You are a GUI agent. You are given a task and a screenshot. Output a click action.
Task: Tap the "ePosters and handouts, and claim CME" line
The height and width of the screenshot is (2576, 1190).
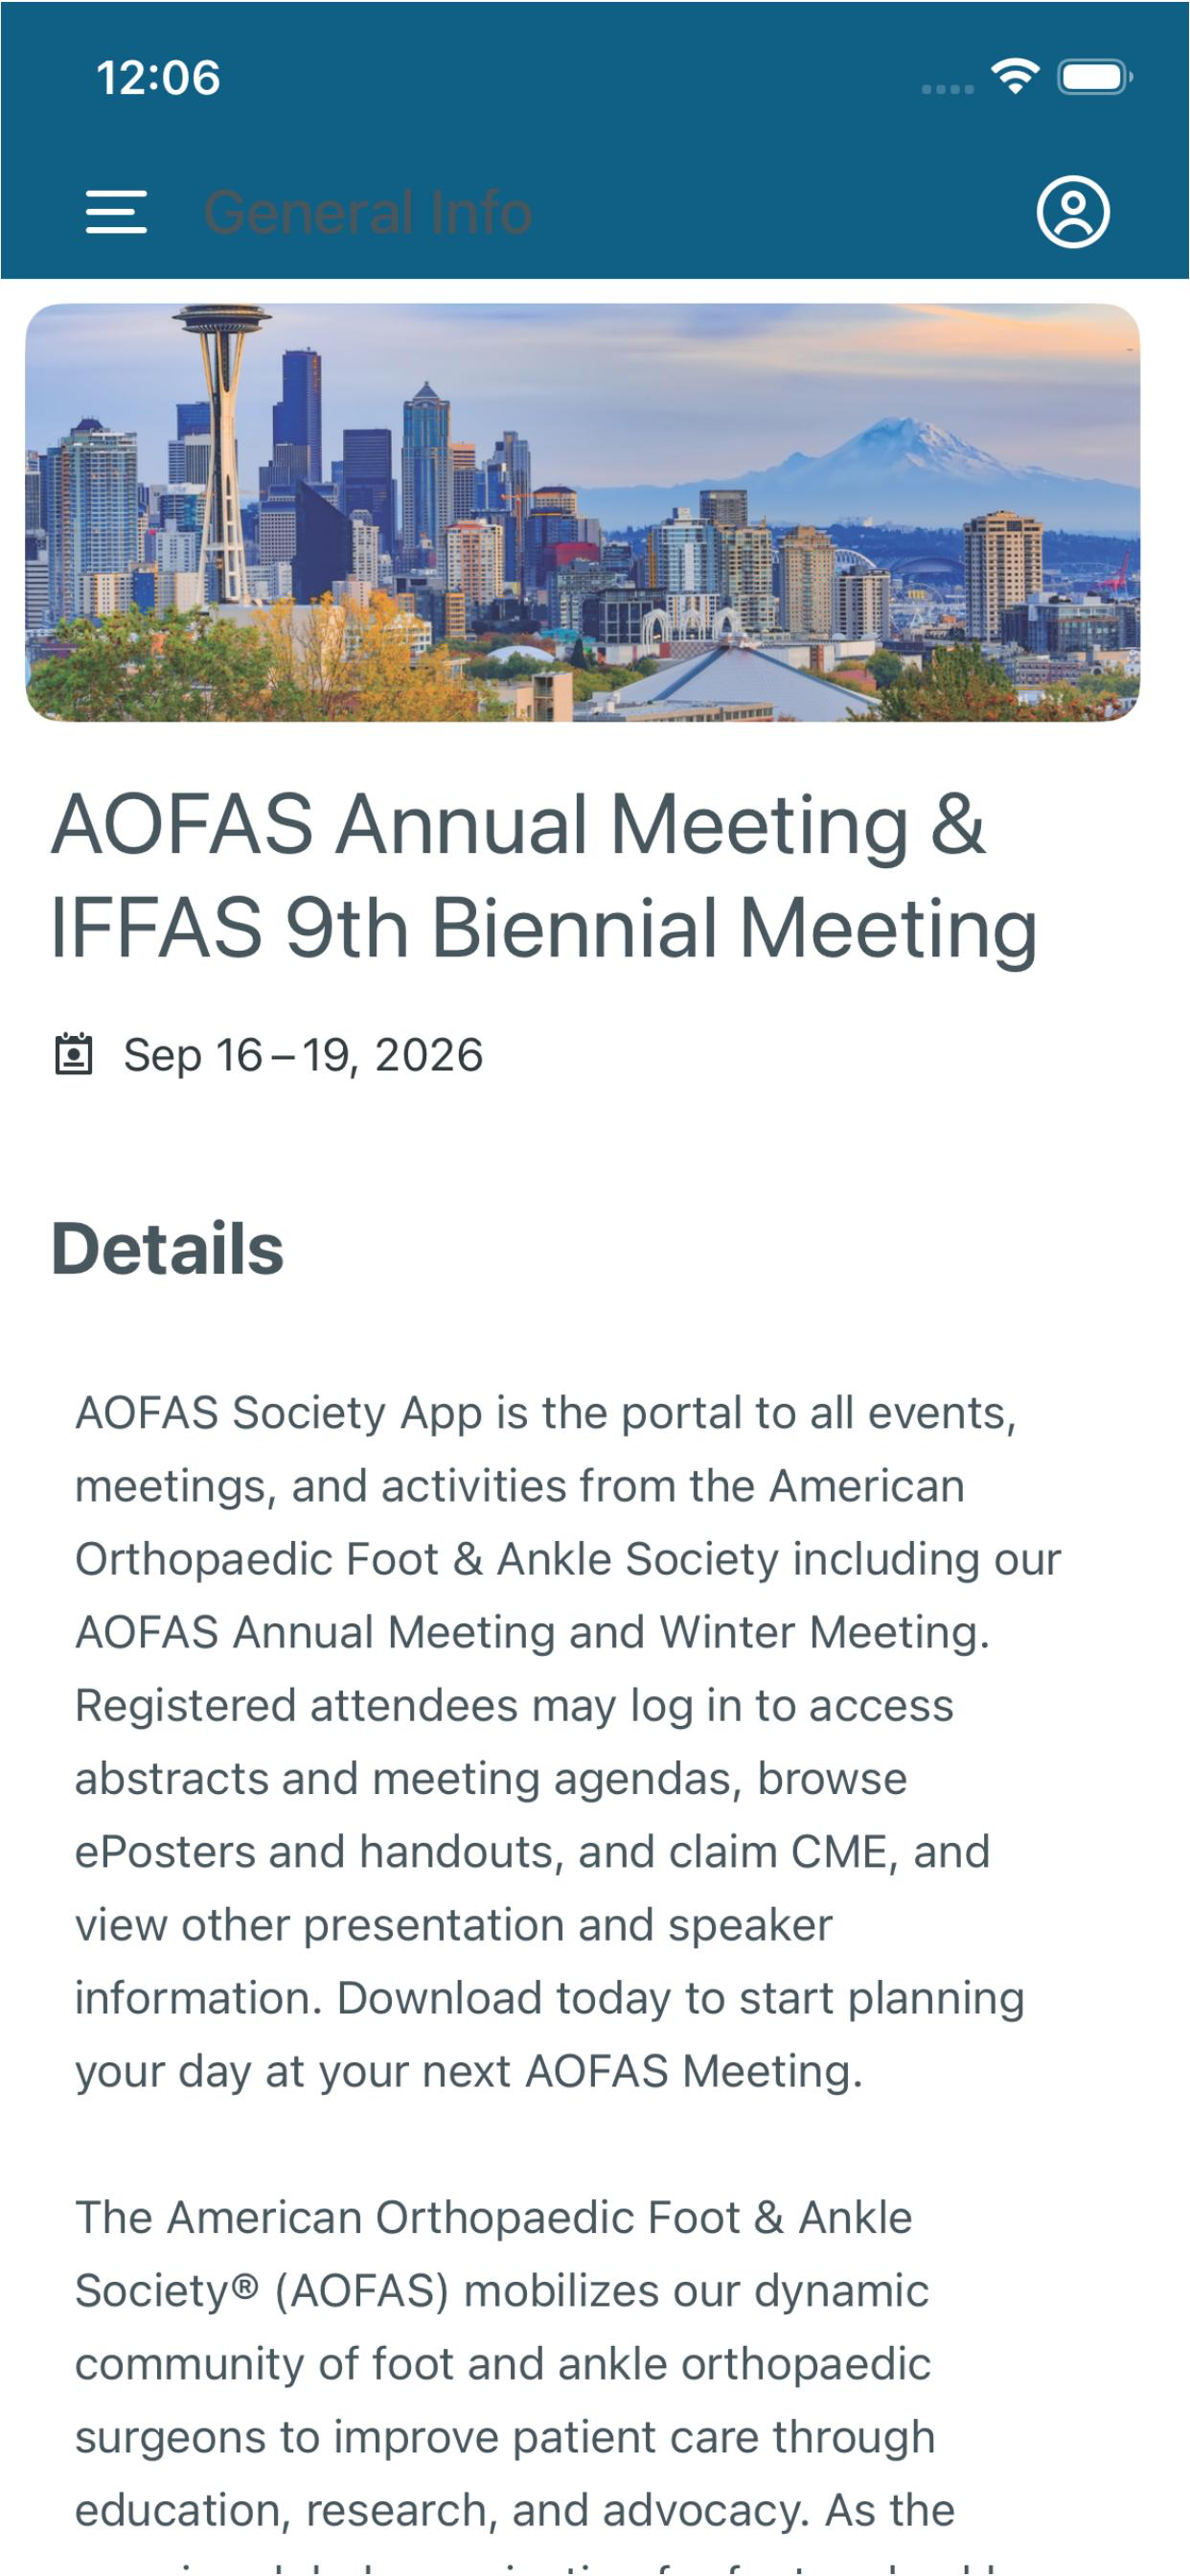[533, 1852]
